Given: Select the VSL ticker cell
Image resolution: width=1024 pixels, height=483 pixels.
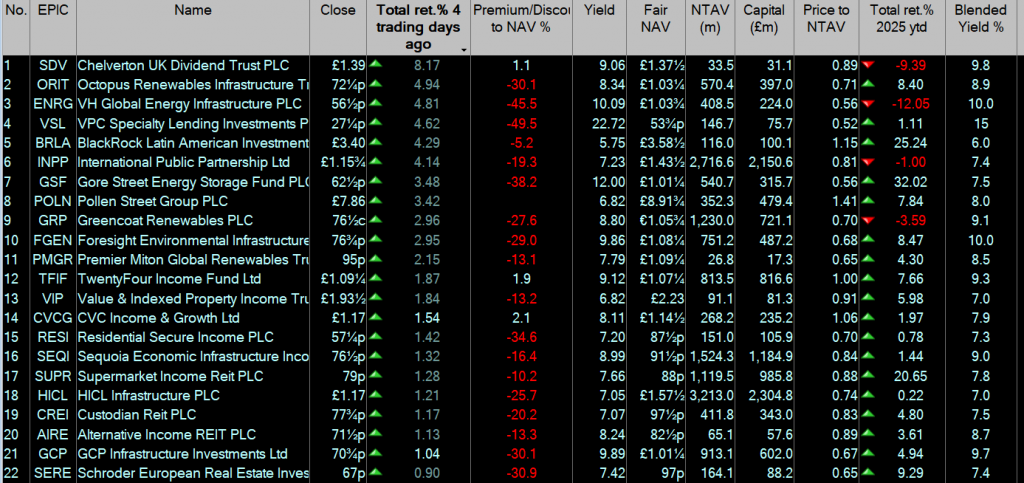Looking at the screenshot, I should [x=52, y=124].
